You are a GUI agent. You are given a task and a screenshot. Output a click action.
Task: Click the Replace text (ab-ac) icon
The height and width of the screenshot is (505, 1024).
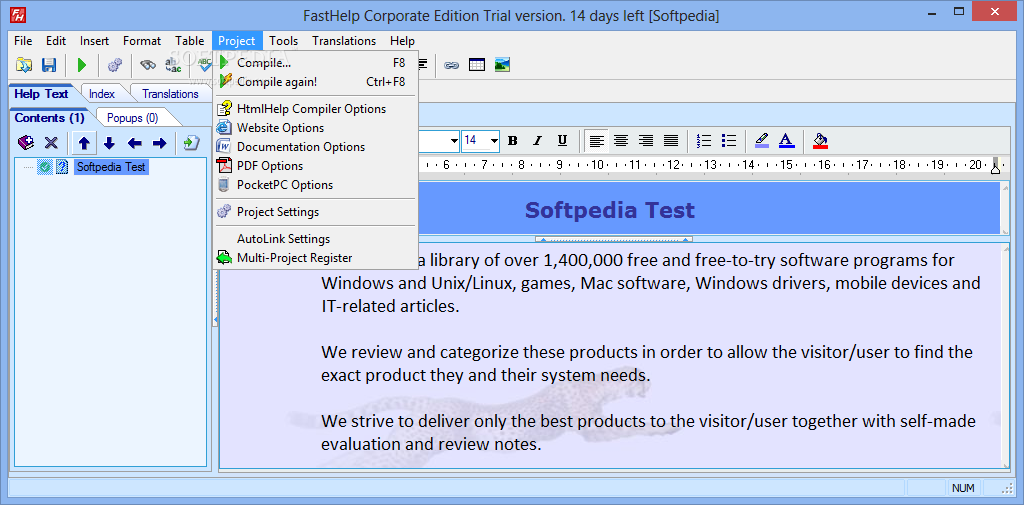(x=173, y=65)
